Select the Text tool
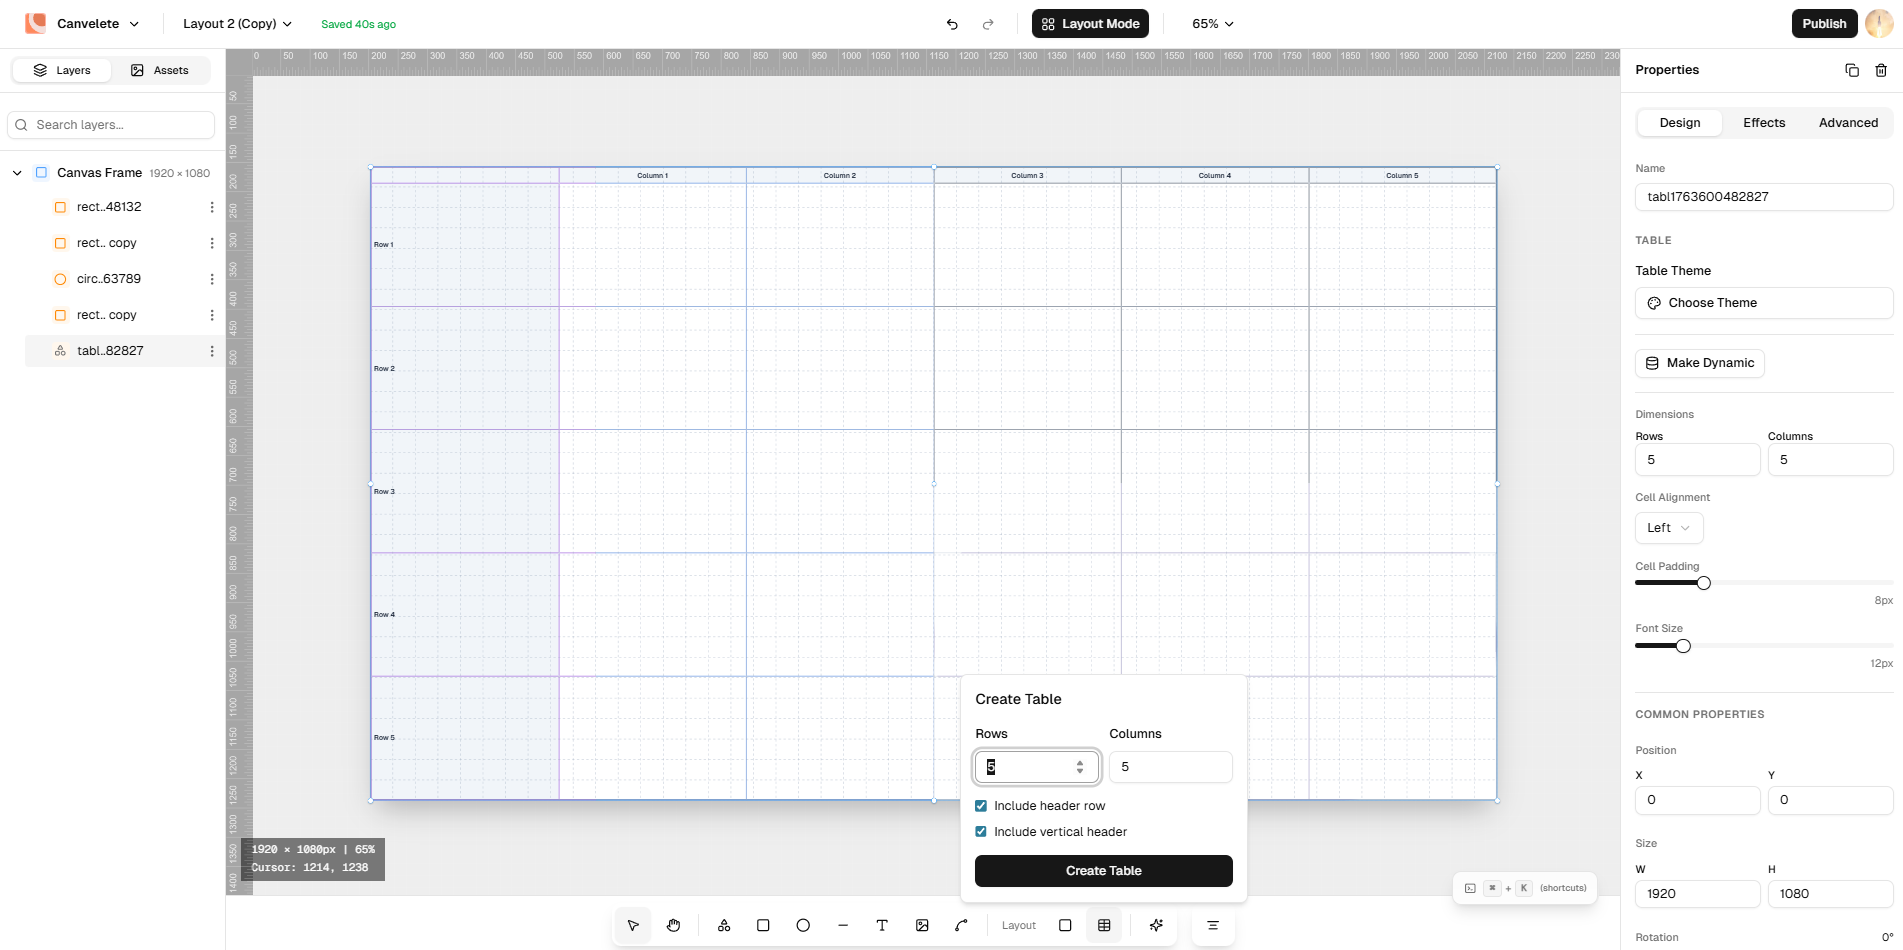1903x950 pixels. click(x=882, y=925)
